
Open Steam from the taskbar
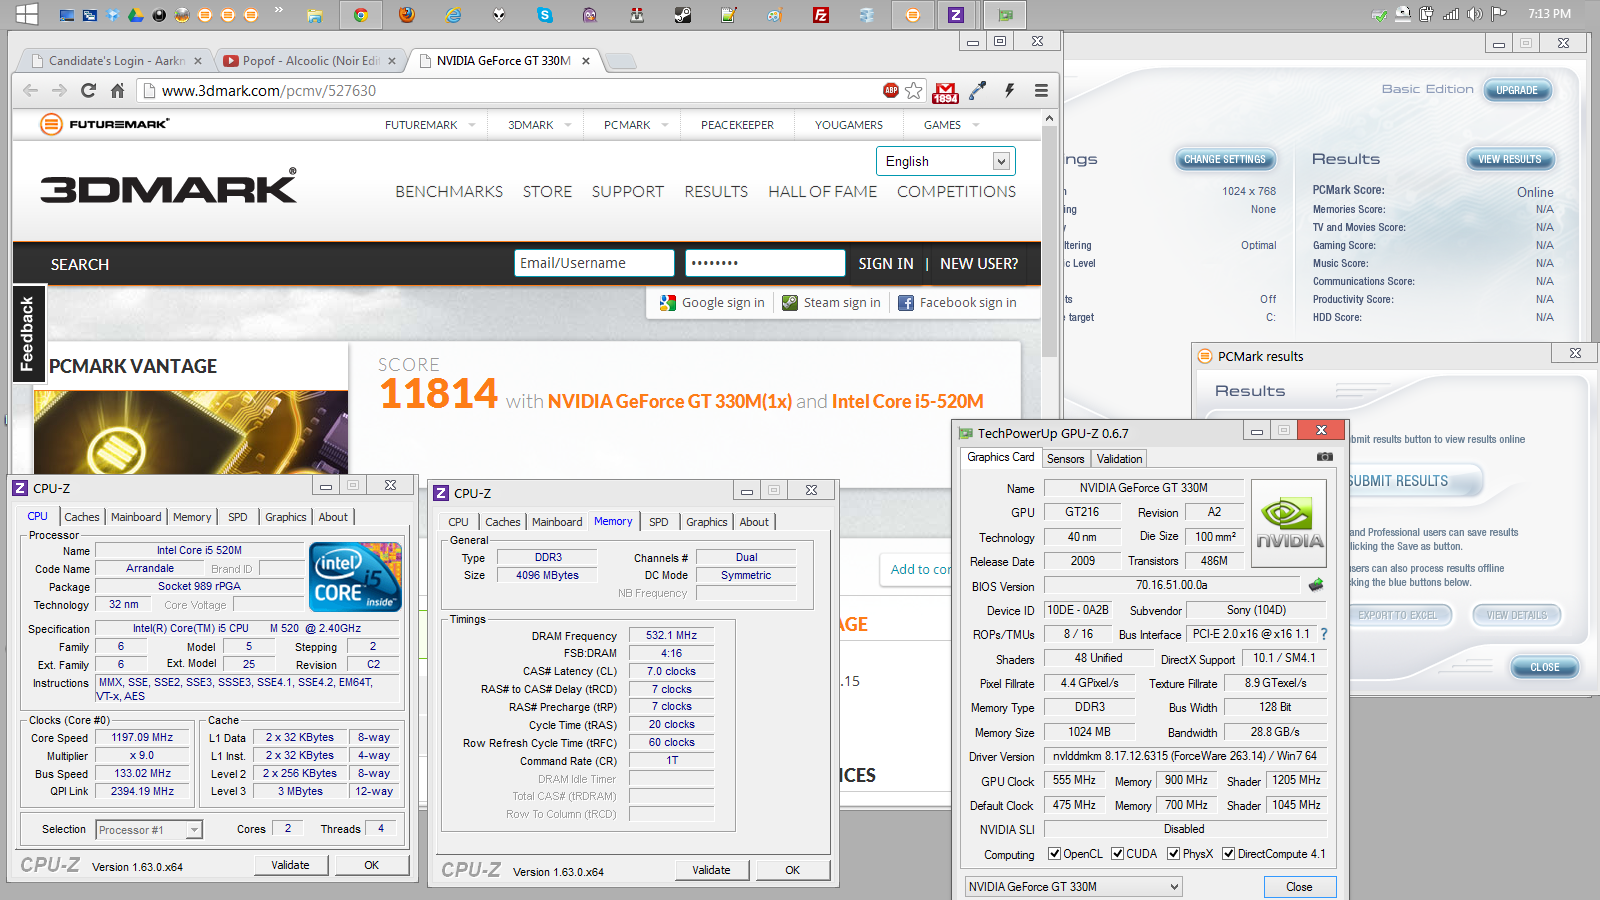[x=682, y=15]
